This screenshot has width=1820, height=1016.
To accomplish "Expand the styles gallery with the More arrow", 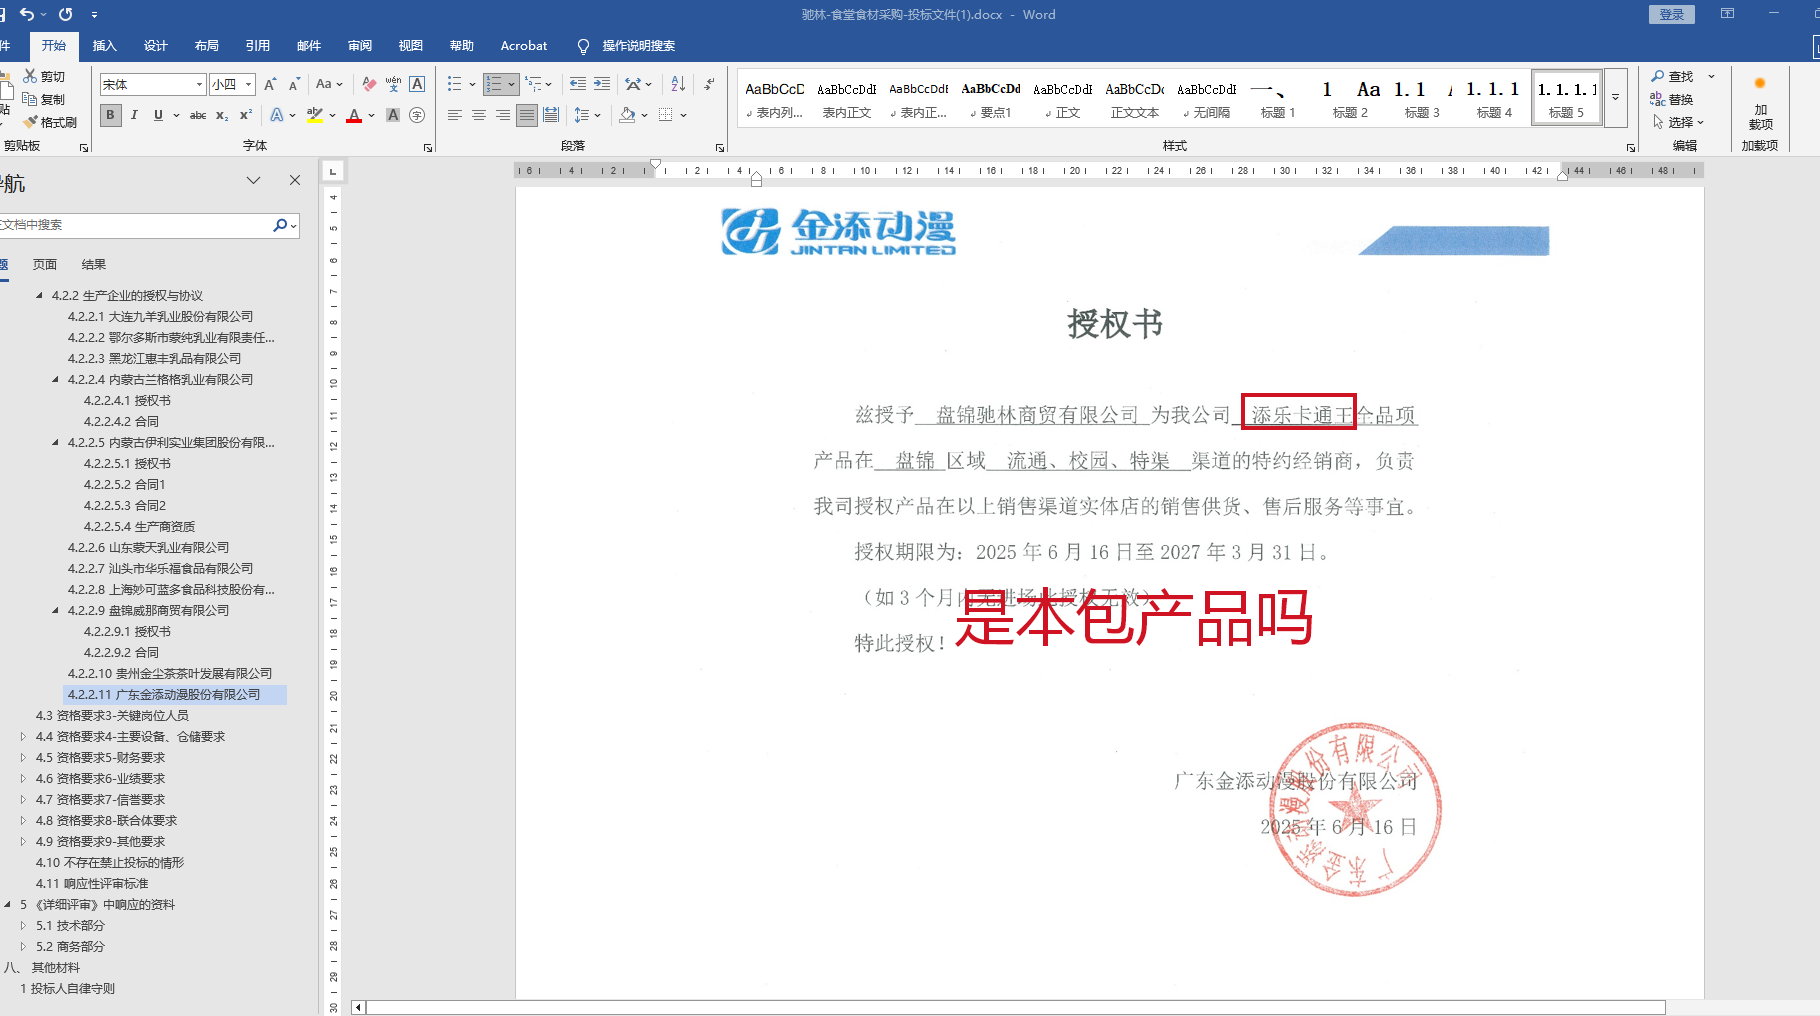I will click(x=1615, y=97).
